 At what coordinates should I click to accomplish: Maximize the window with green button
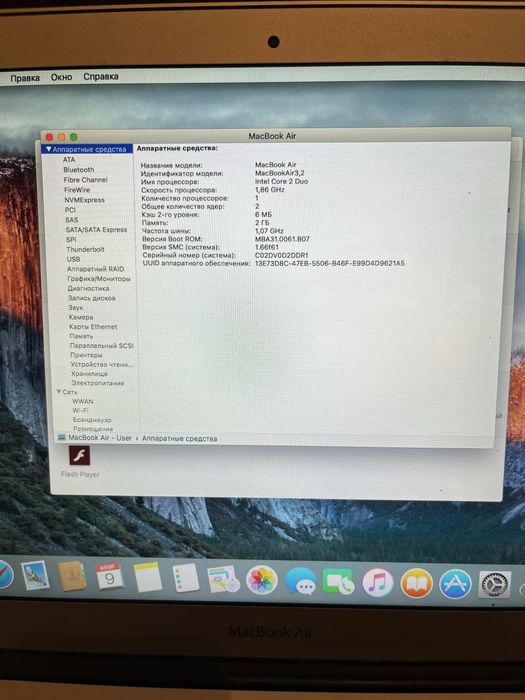click(74, 137)
